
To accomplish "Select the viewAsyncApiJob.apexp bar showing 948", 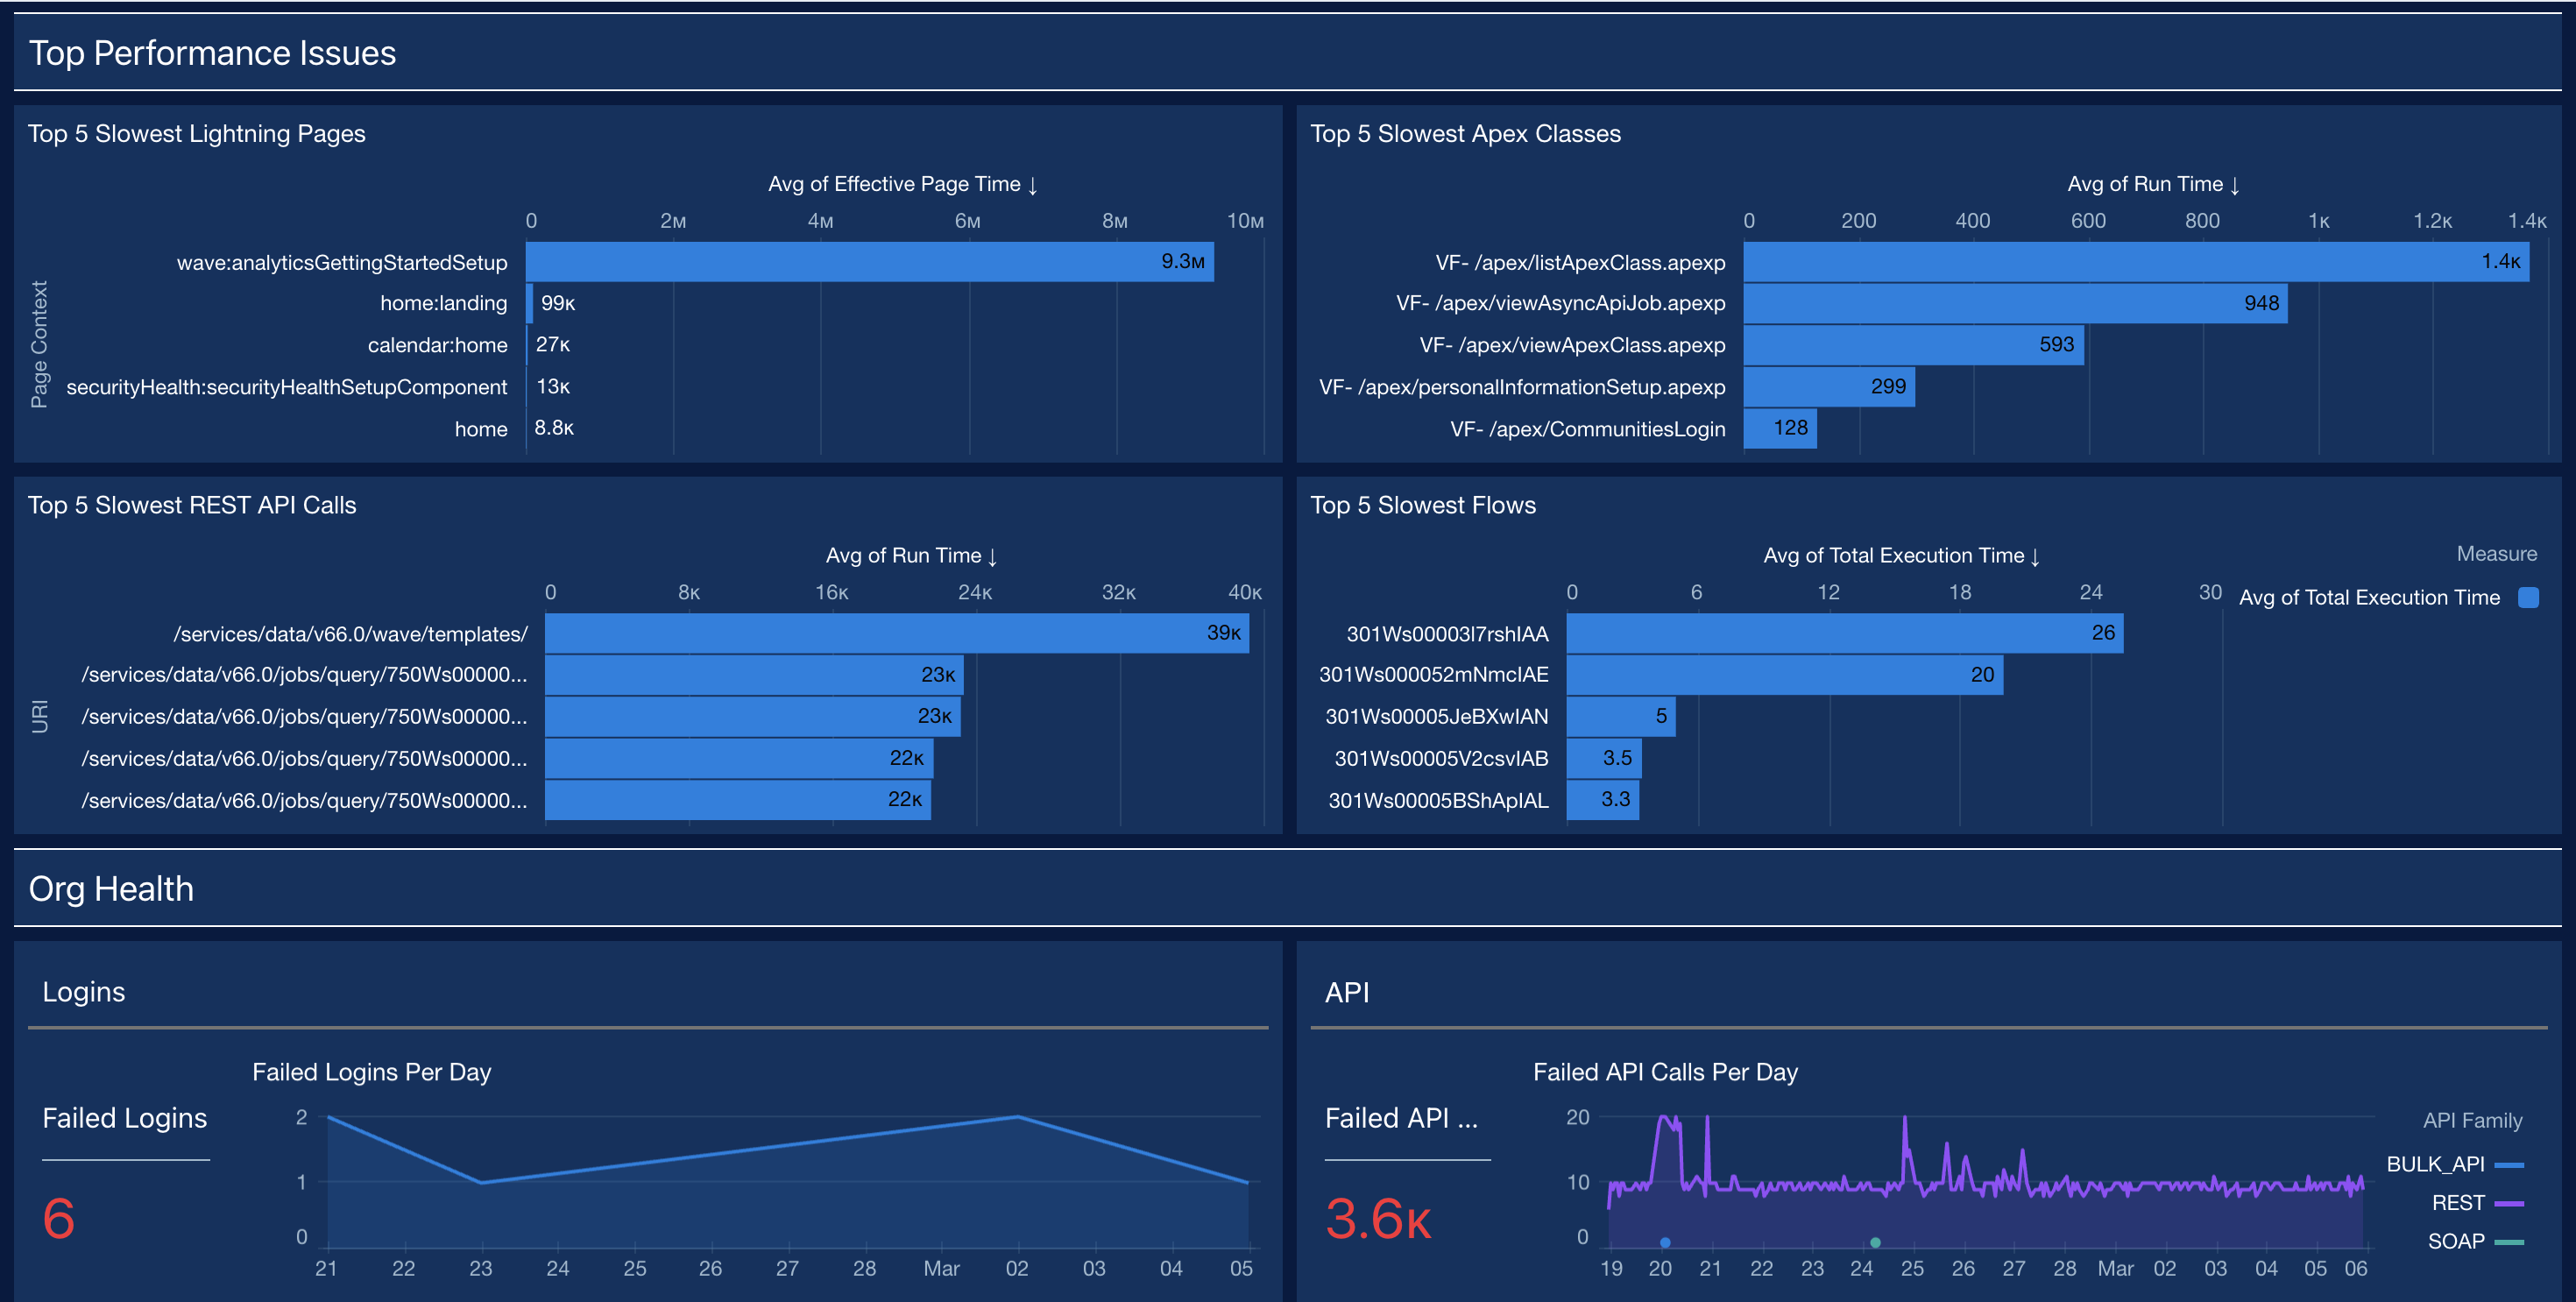I will tap(2015, 303).
